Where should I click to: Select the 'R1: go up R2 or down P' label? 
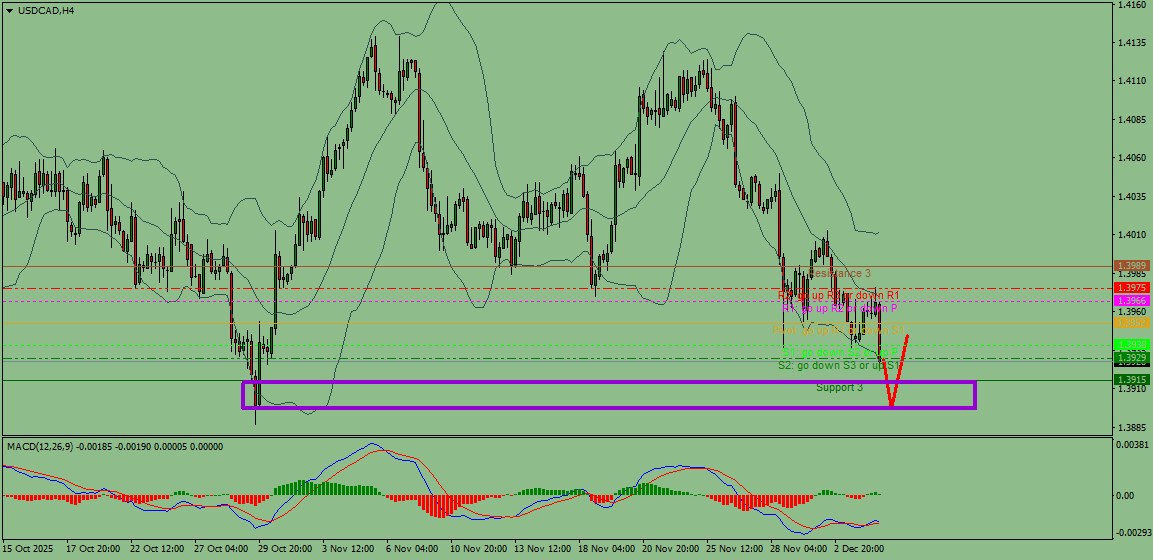pyautogui.click(x=839, y=309)
